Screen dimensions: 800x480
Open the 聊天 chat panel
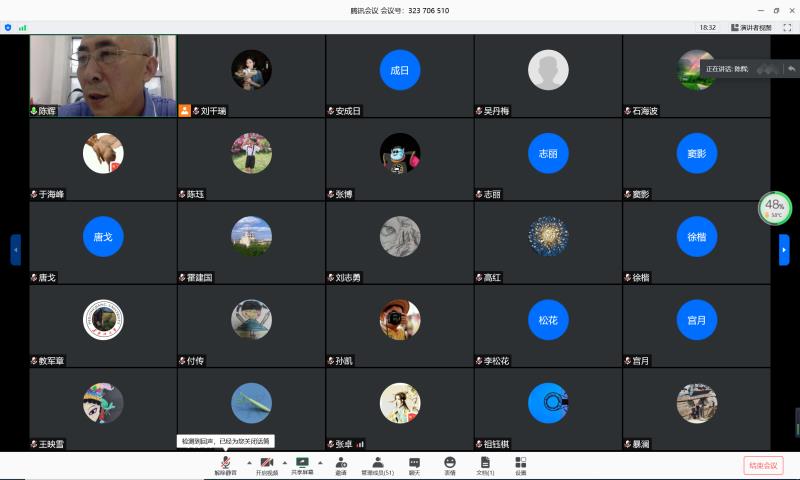pos(414,465)
